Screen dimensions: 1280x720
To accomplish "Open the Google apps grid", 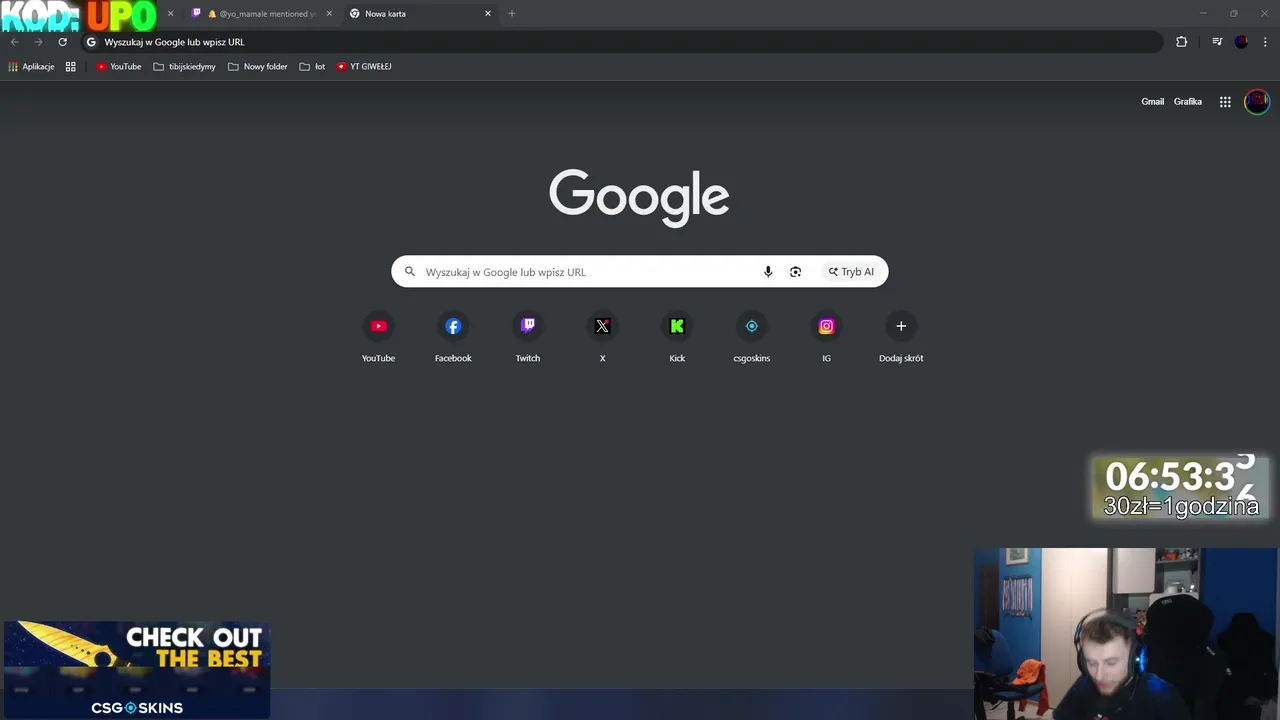I will tap(1225, 102).
